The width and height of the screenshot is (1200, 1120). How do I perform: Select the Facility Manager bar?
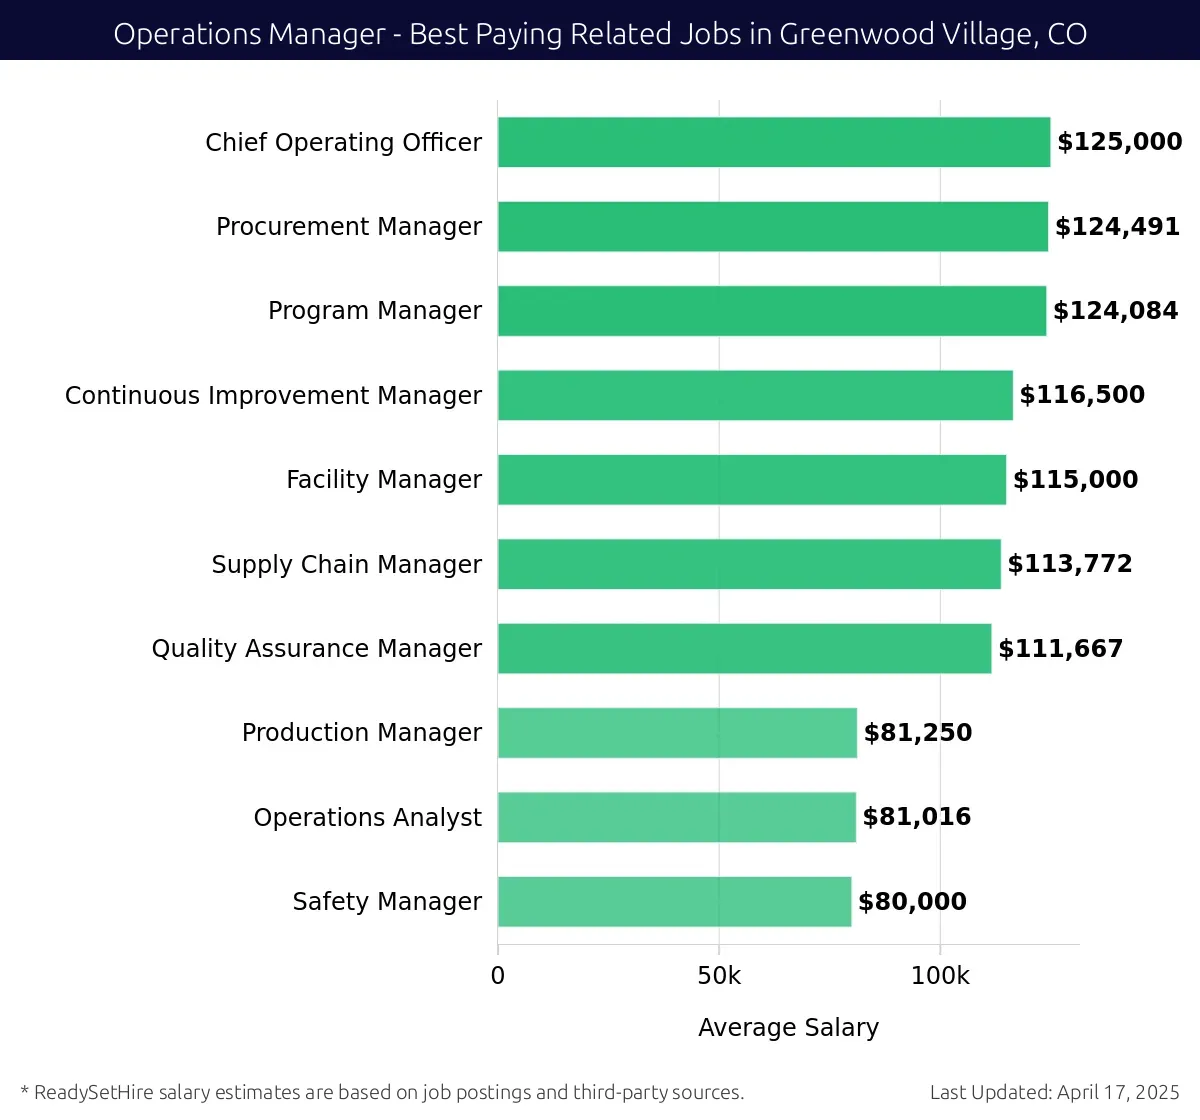[x=752, y=480]
